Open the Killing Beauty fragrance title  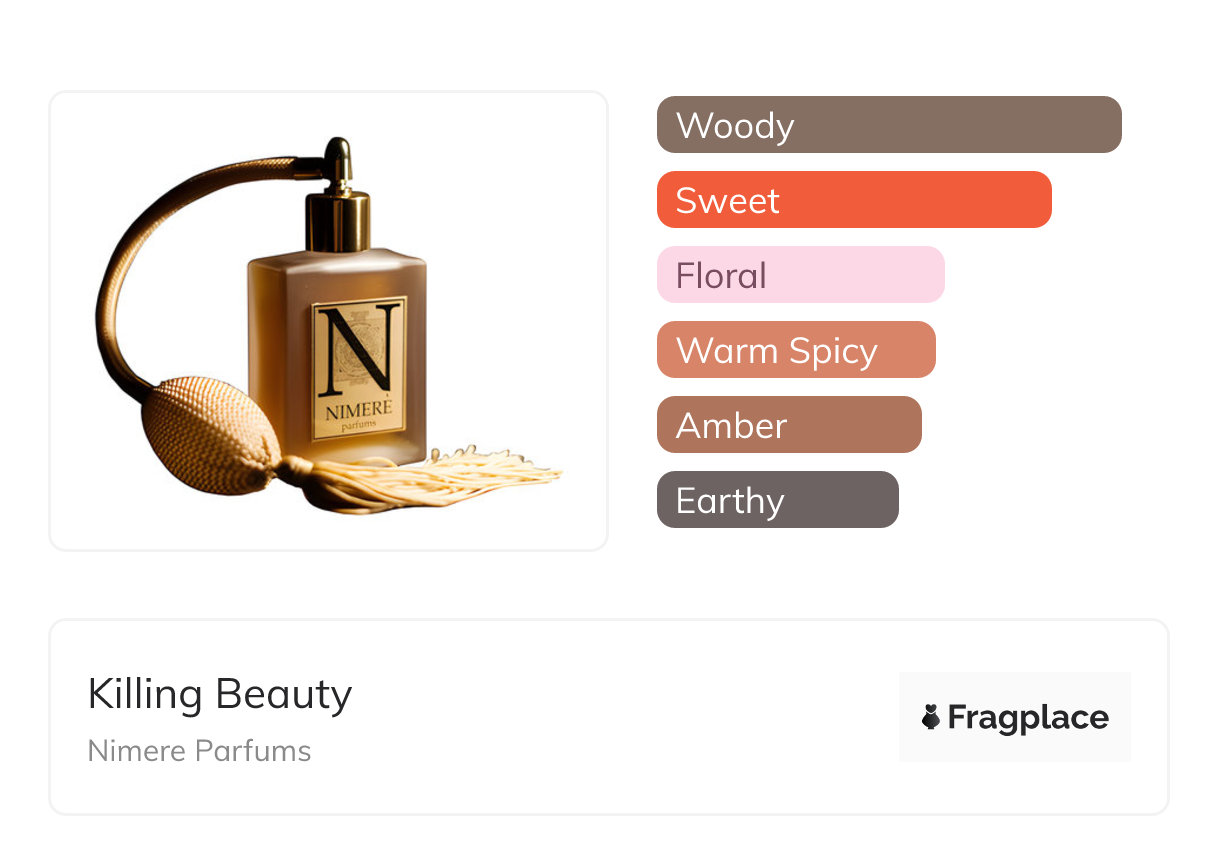pyautogui.click(x=220, y=694)
